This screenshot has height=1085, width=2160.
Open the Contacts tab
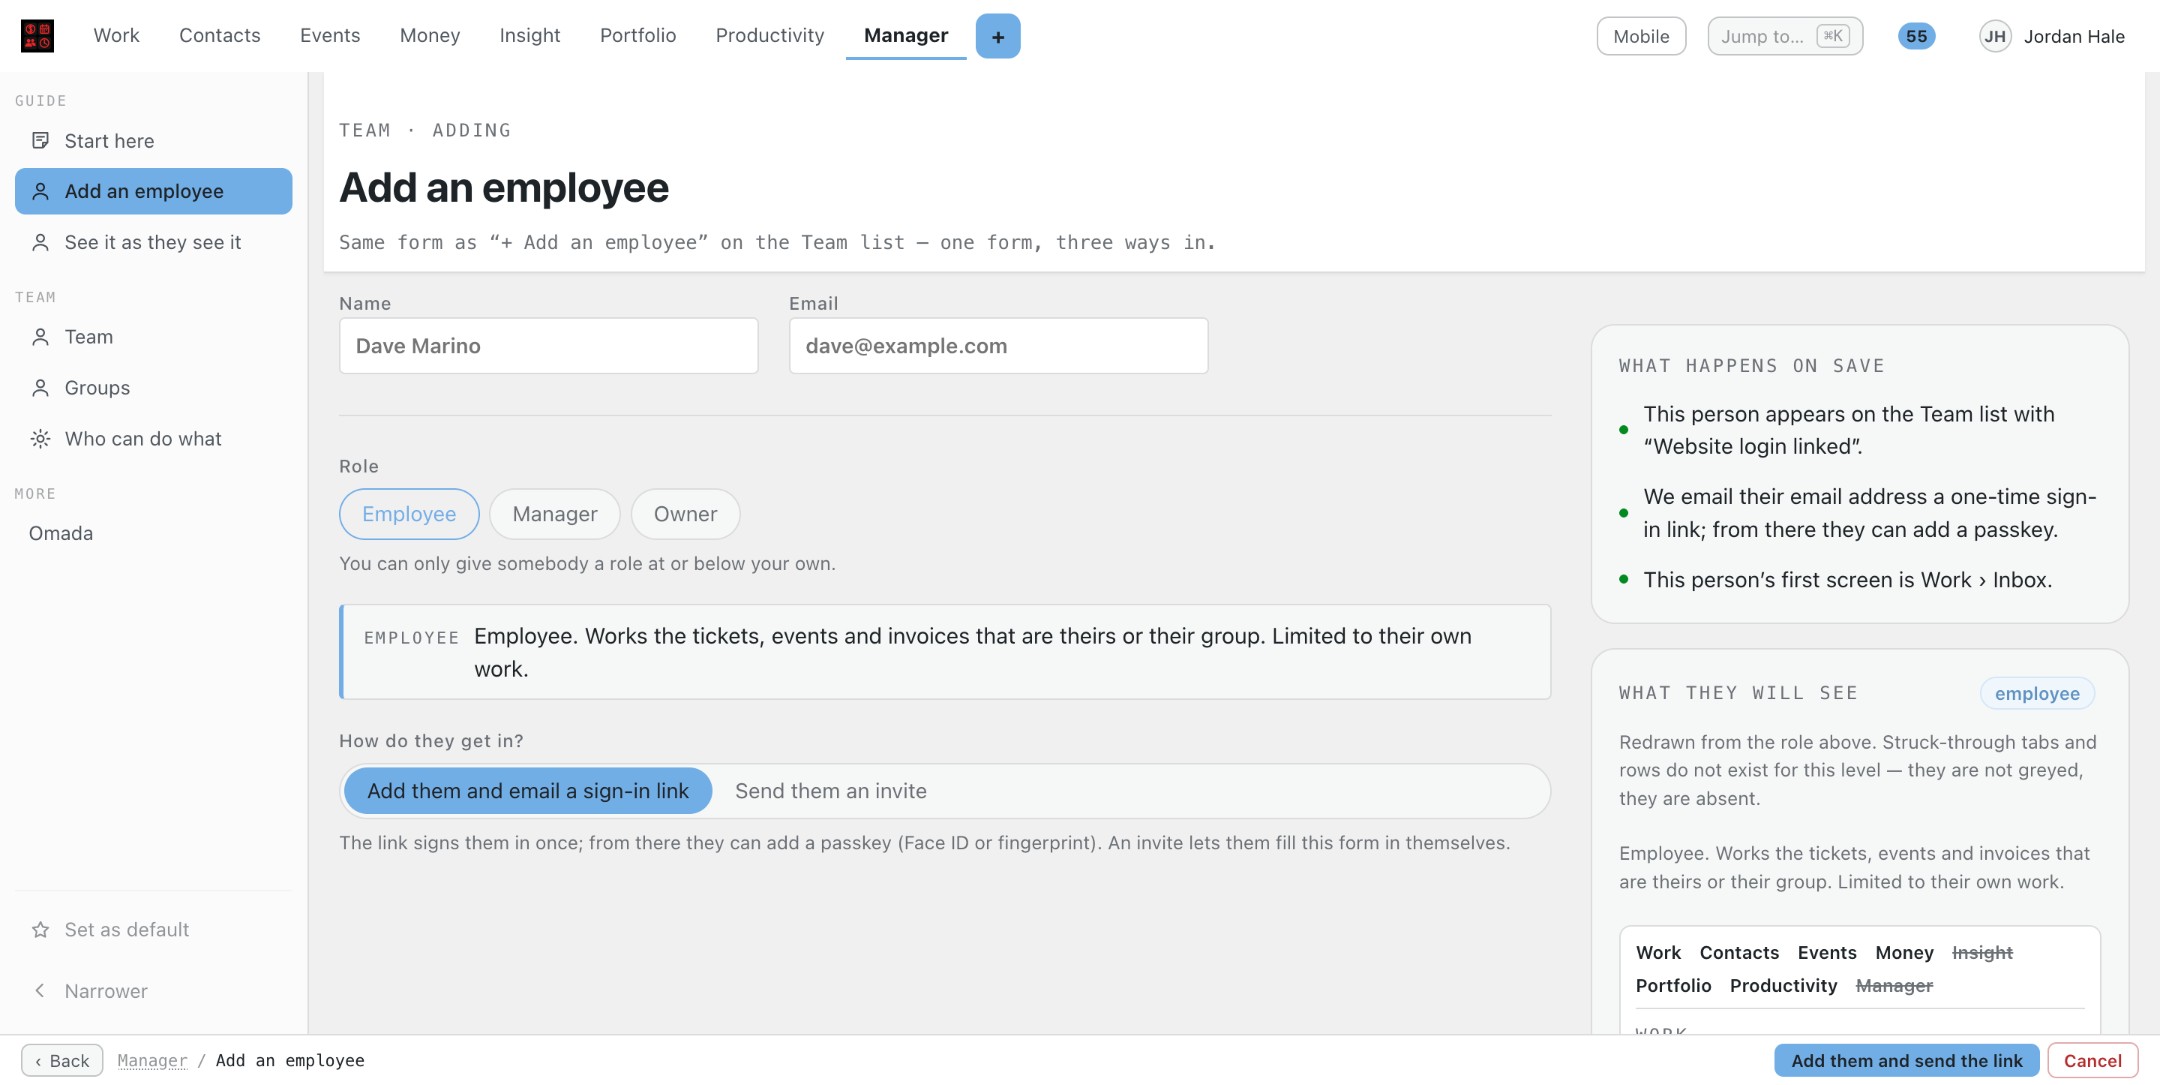point(220,35)
